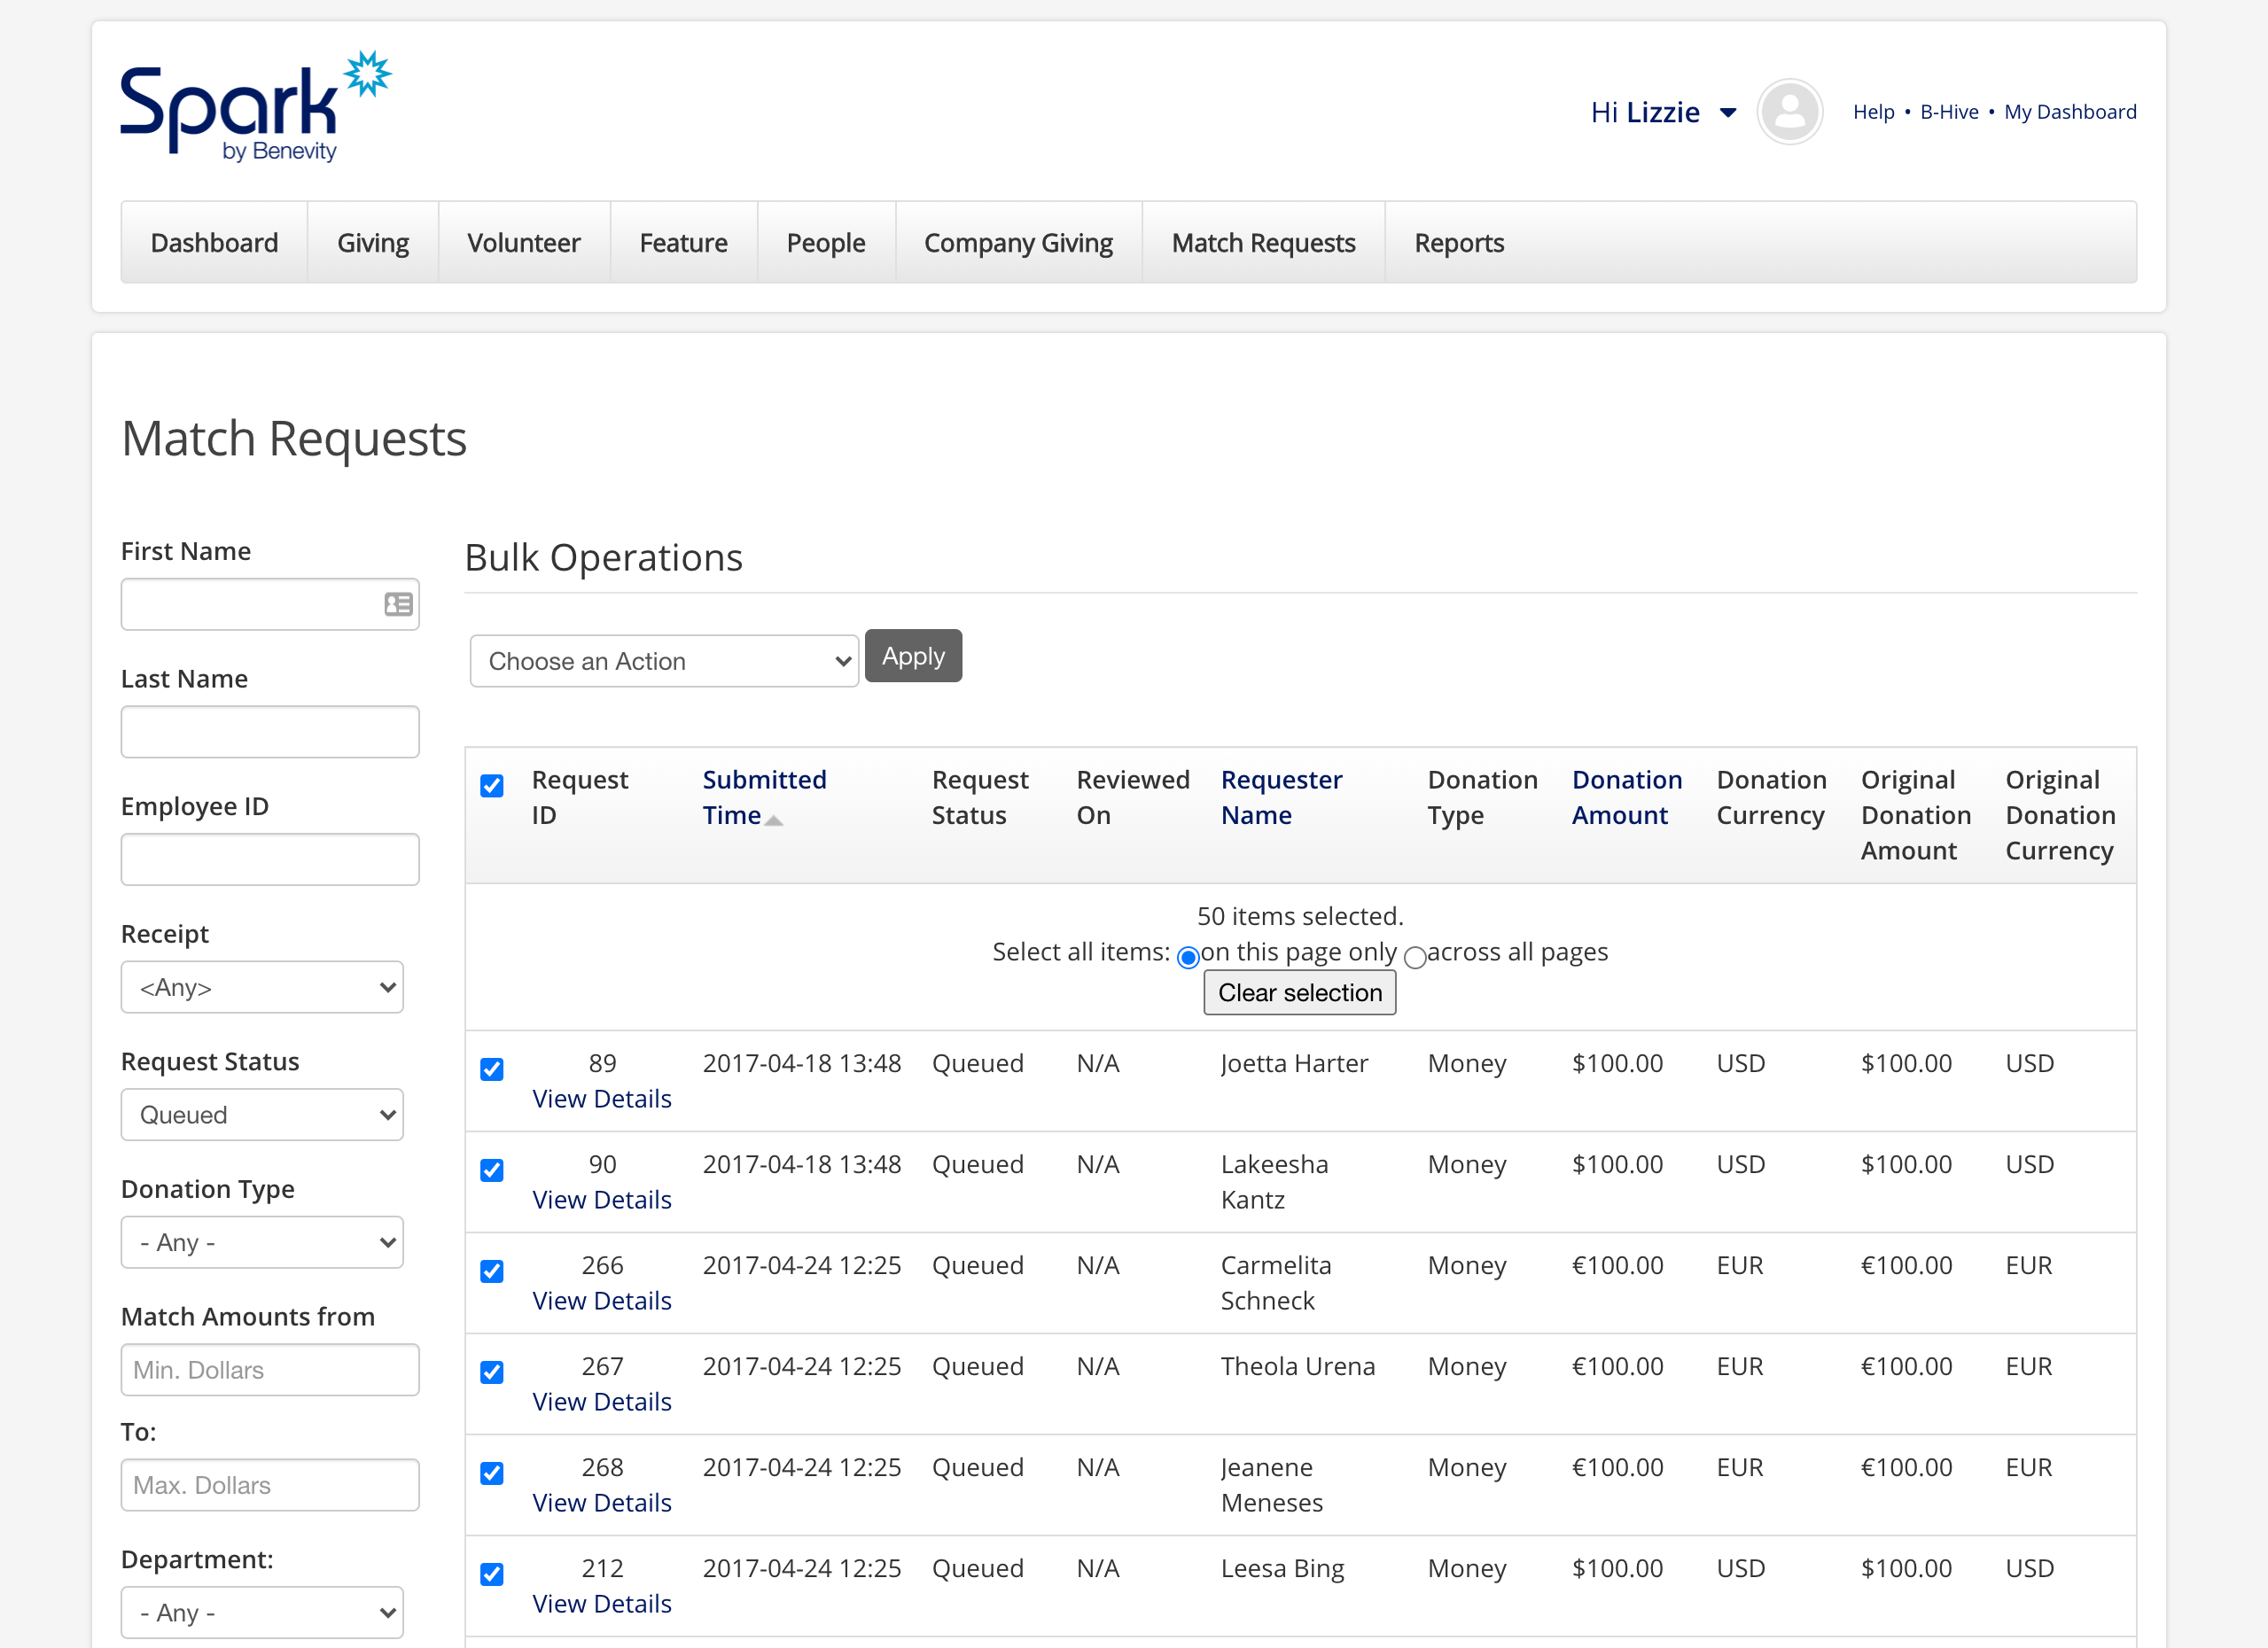Click the sort arrow beside Submitted Time
Image resolution: width=2268 pixels, height=1648 pixels.
[774, 820]
